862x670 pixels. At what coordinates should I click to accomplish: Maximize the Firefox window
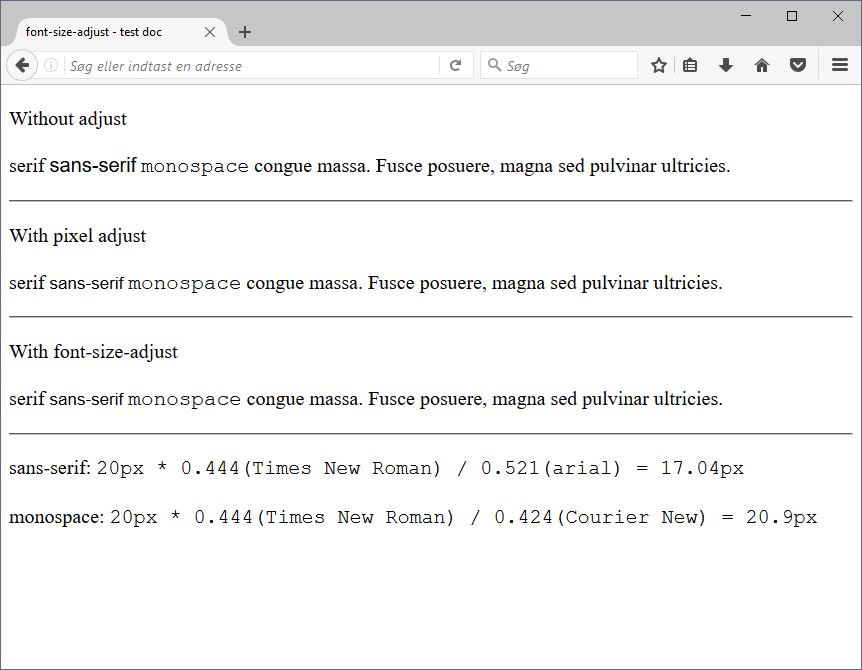click(x=792, y=16)
